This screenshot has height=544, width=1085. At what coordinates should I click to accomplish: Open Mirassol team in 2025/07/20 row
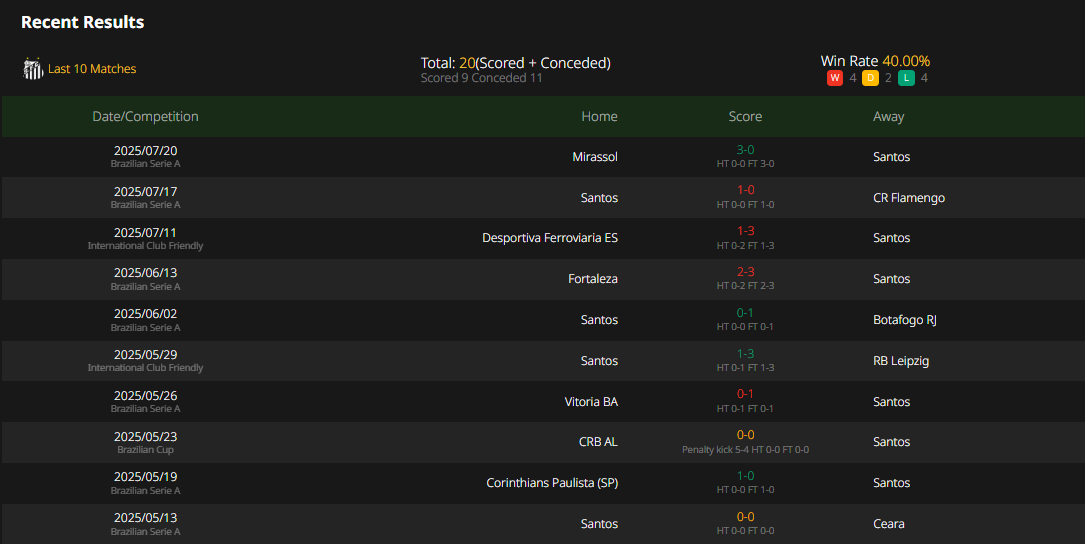point(595,156)
